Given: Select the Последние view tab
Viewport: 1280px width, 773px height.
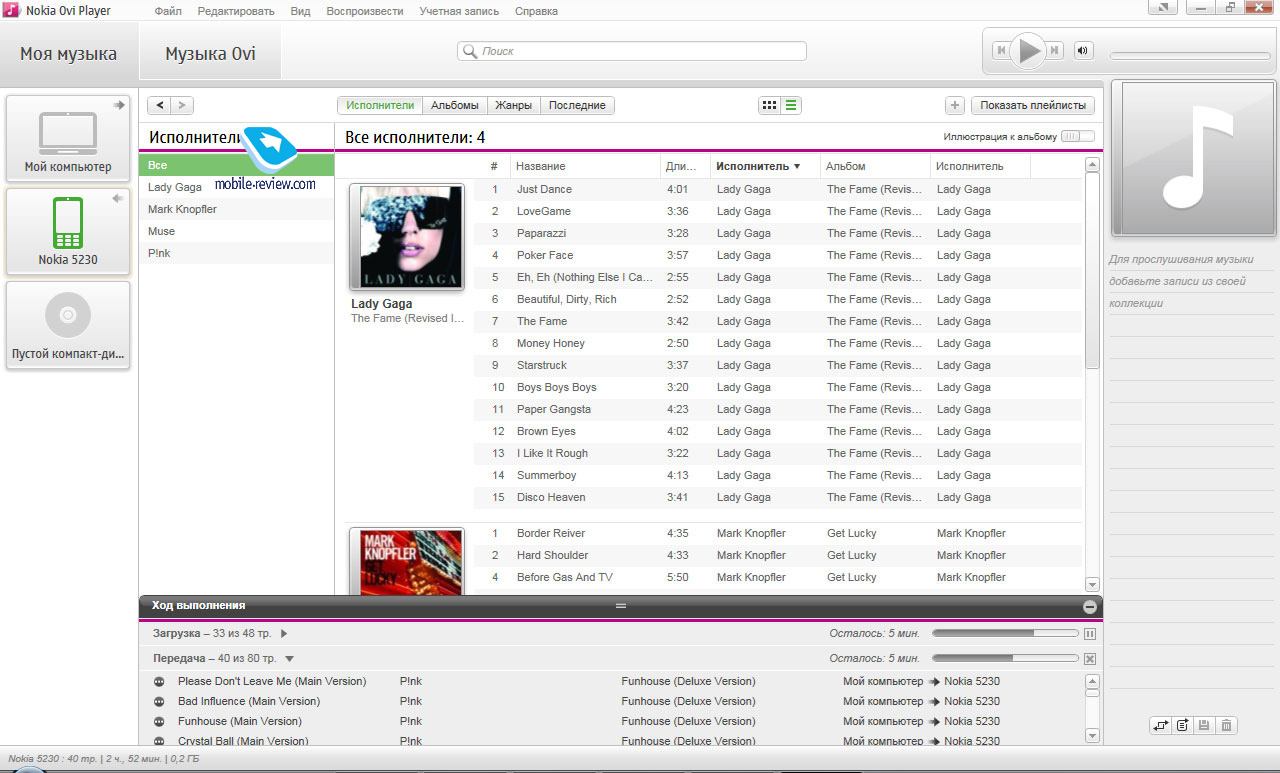Looking at the screenshot, I should click(x=577, y=105).
